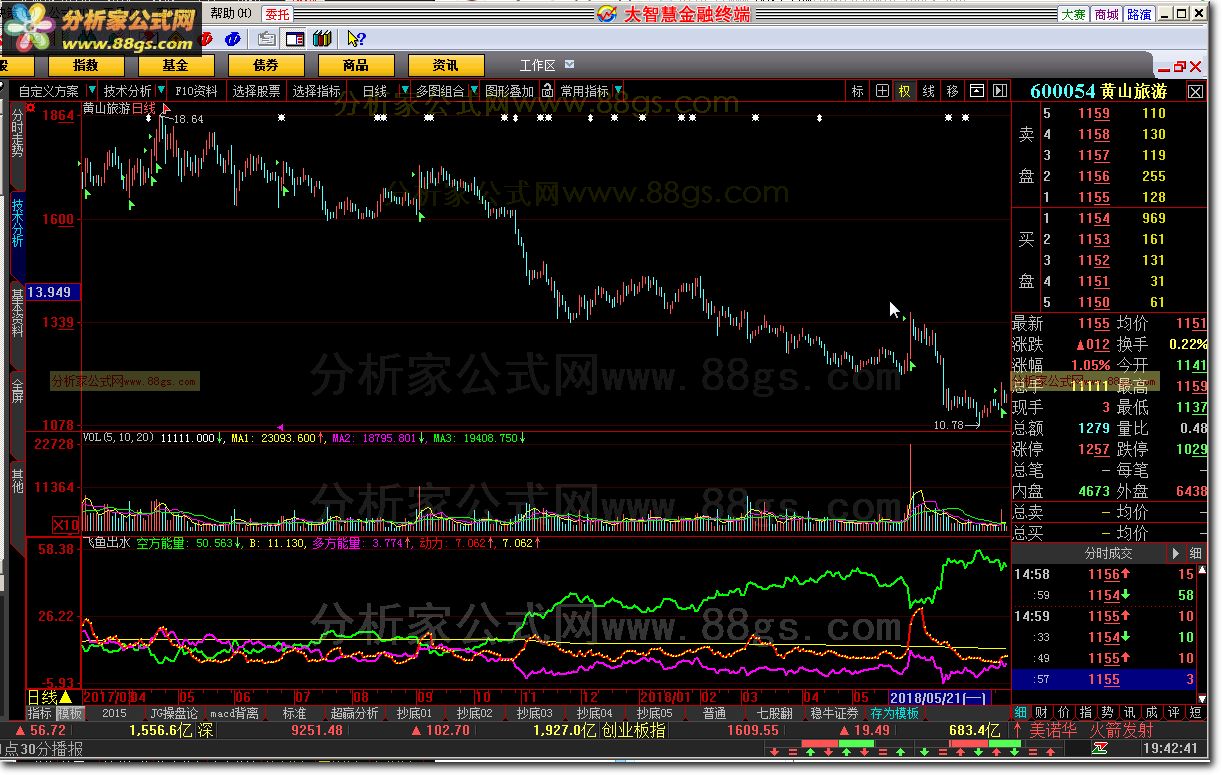Click the 线 draw line button
The image size is (1223, 775).
click(x=929, y=91)
